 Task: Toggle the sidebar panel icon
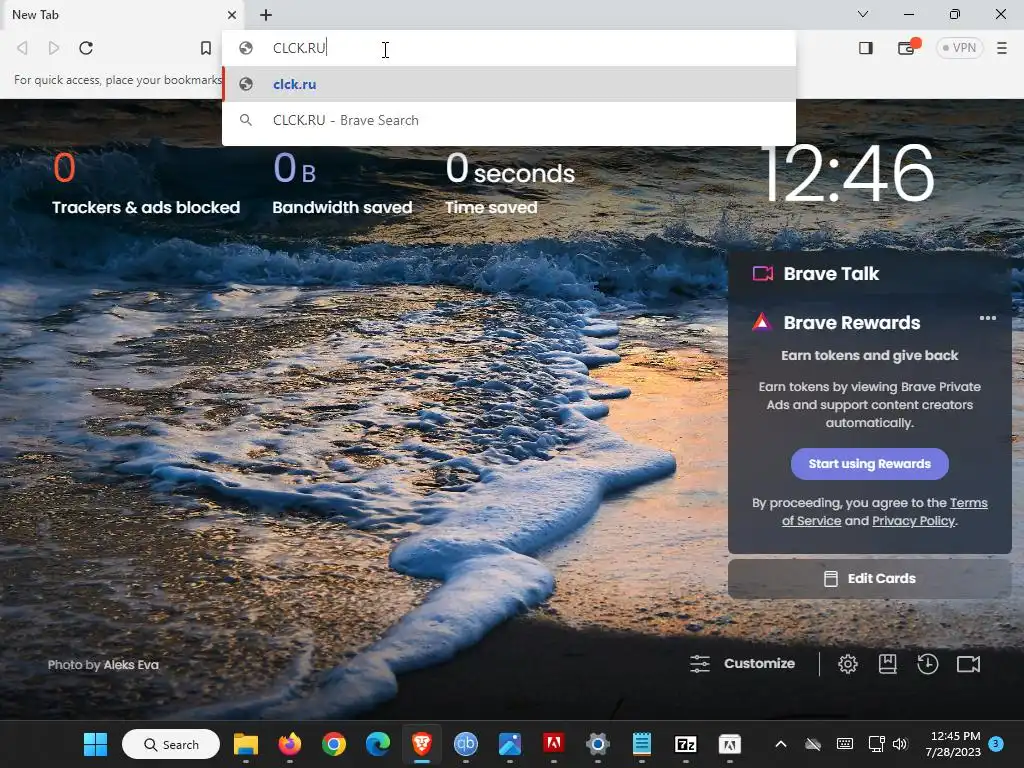pos(866,48)
